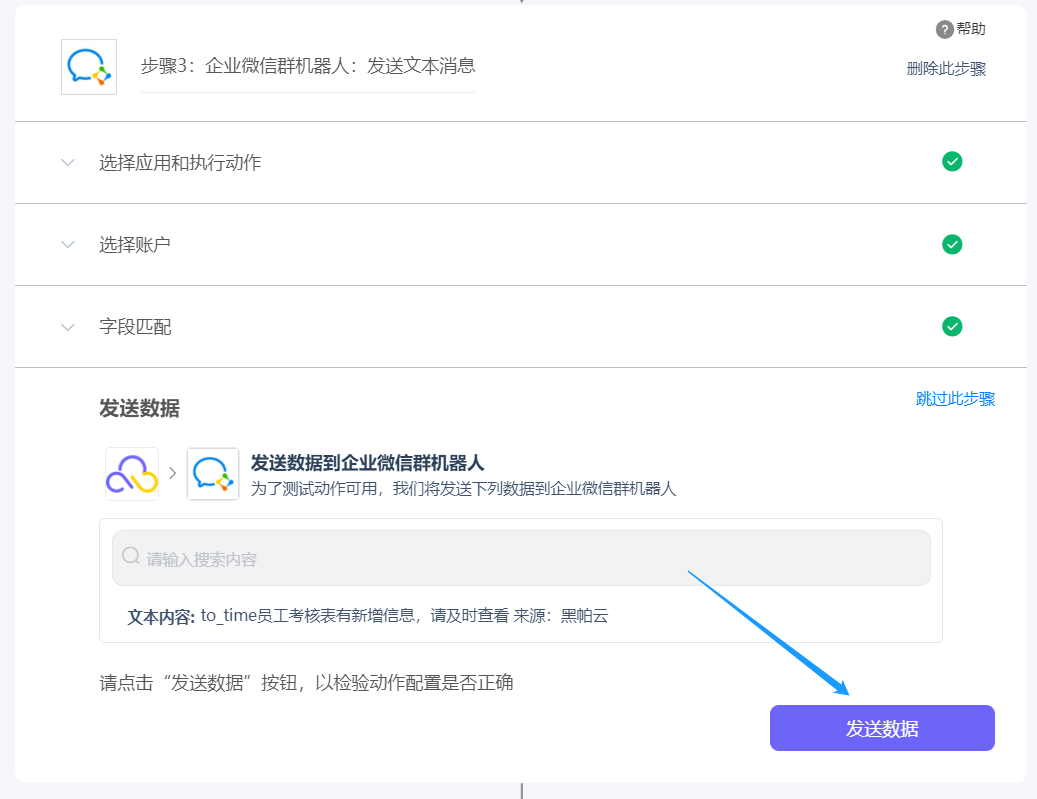Click 删除此步骤 to delete this step

point(946,69)
